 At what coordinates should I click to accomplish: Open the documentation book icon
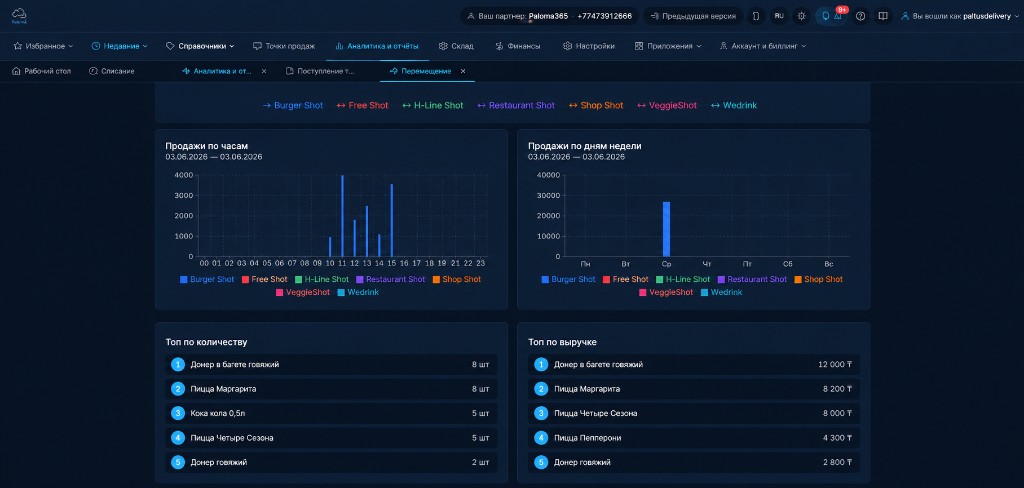tap(882, 16)
